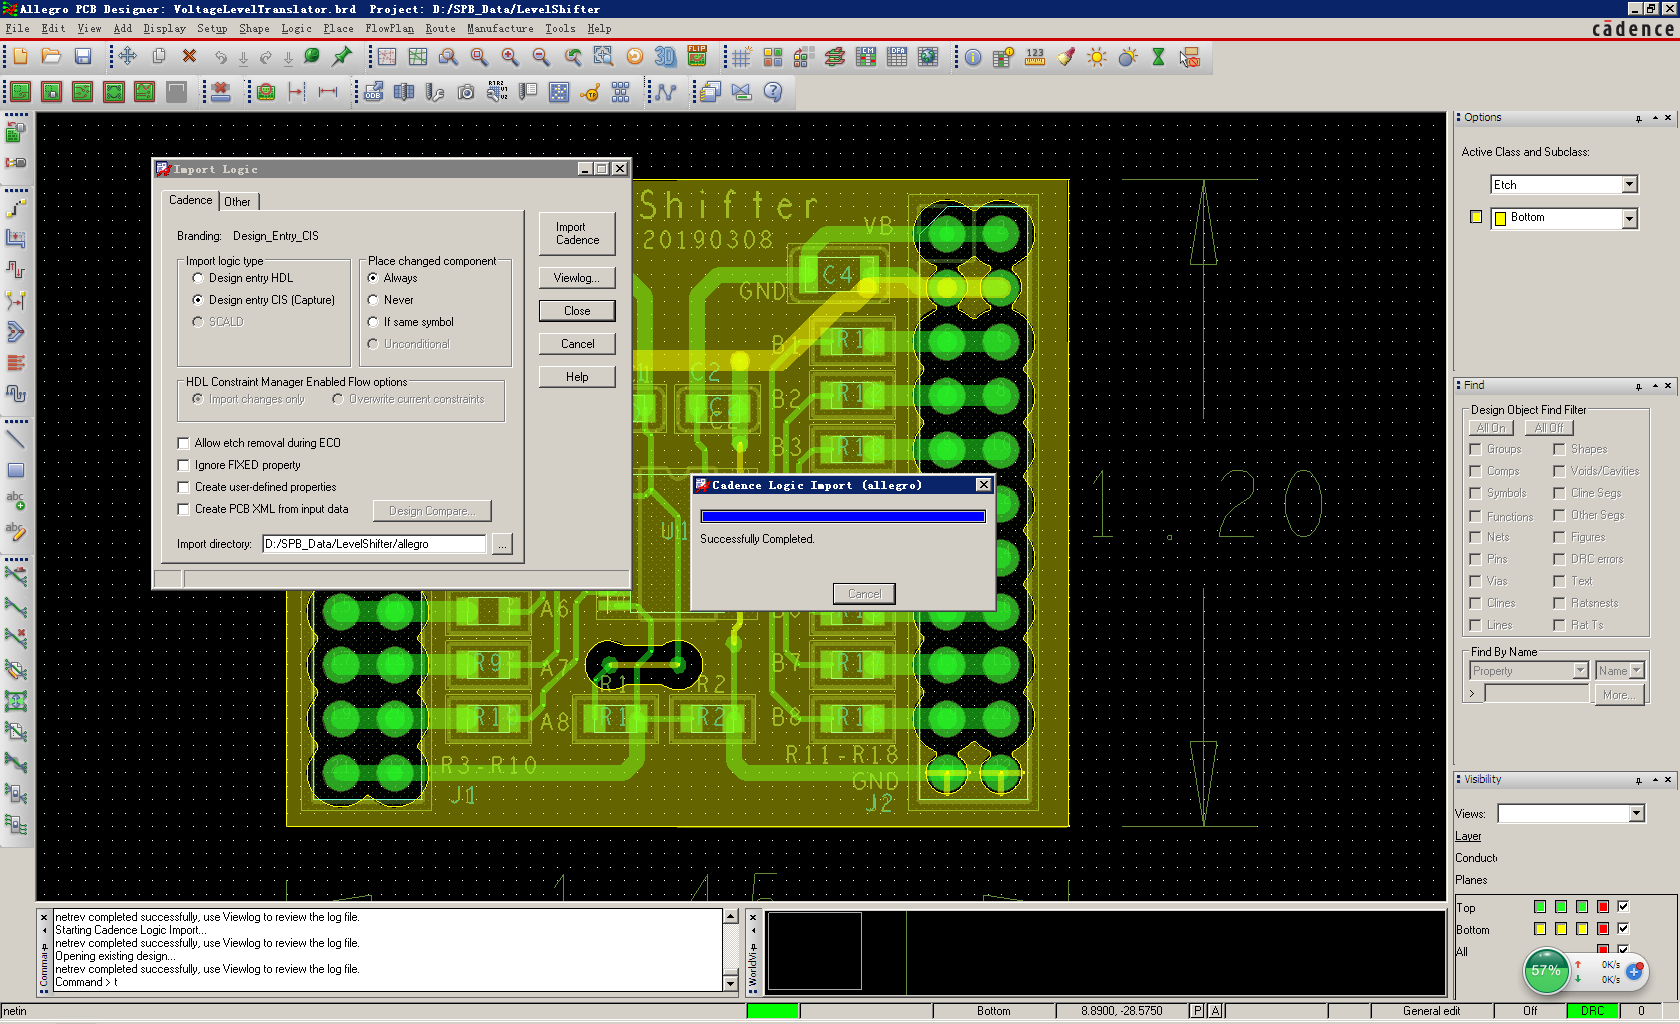The width and height of the screenshot is (1680, 1024).
Task: Expand the arrow button below Property dropdown
Action: 1473,694
